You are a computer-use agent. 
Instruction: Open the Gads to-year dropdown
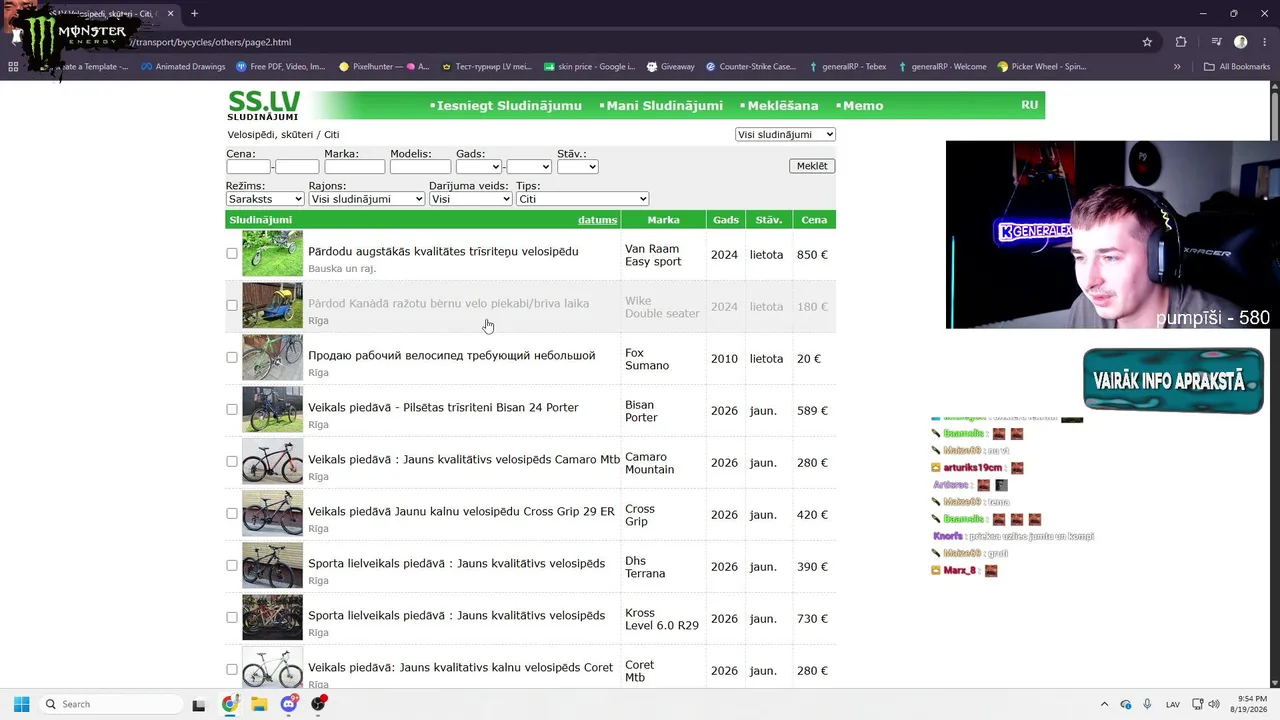click(529, 167)
